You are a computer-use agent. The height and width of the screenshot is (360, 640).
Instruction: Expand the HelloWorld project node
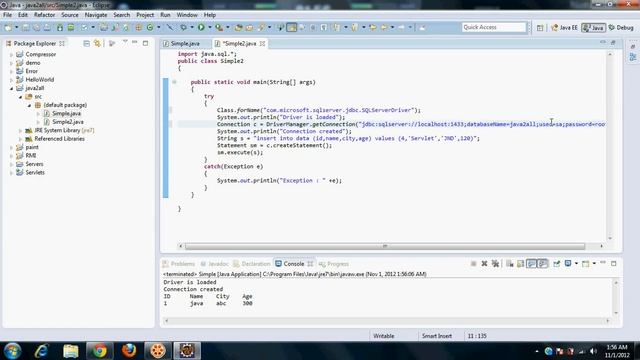pyautogui.click(x=11, y=80)
